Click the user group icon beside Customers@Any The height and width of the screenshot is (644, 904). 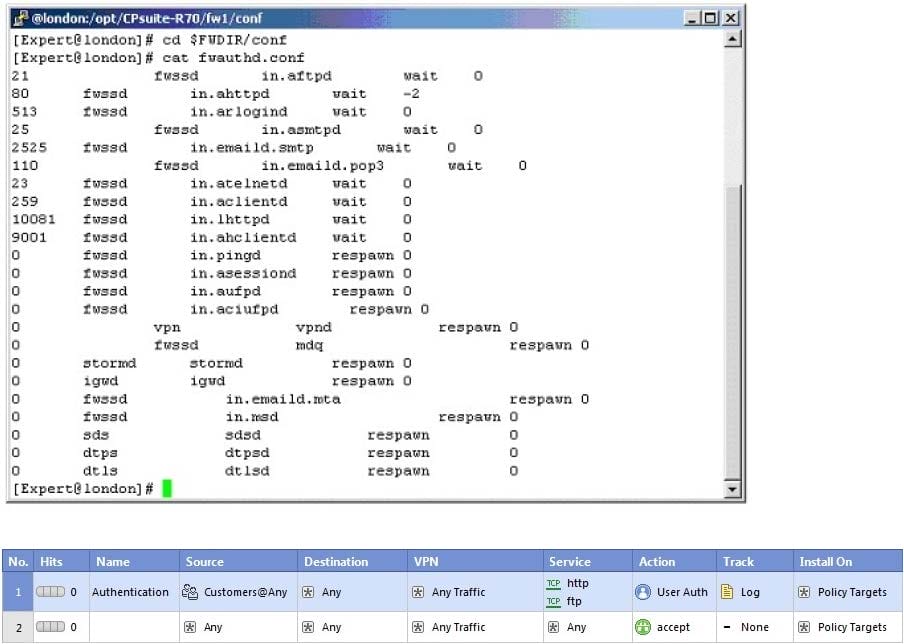point(190,592)
